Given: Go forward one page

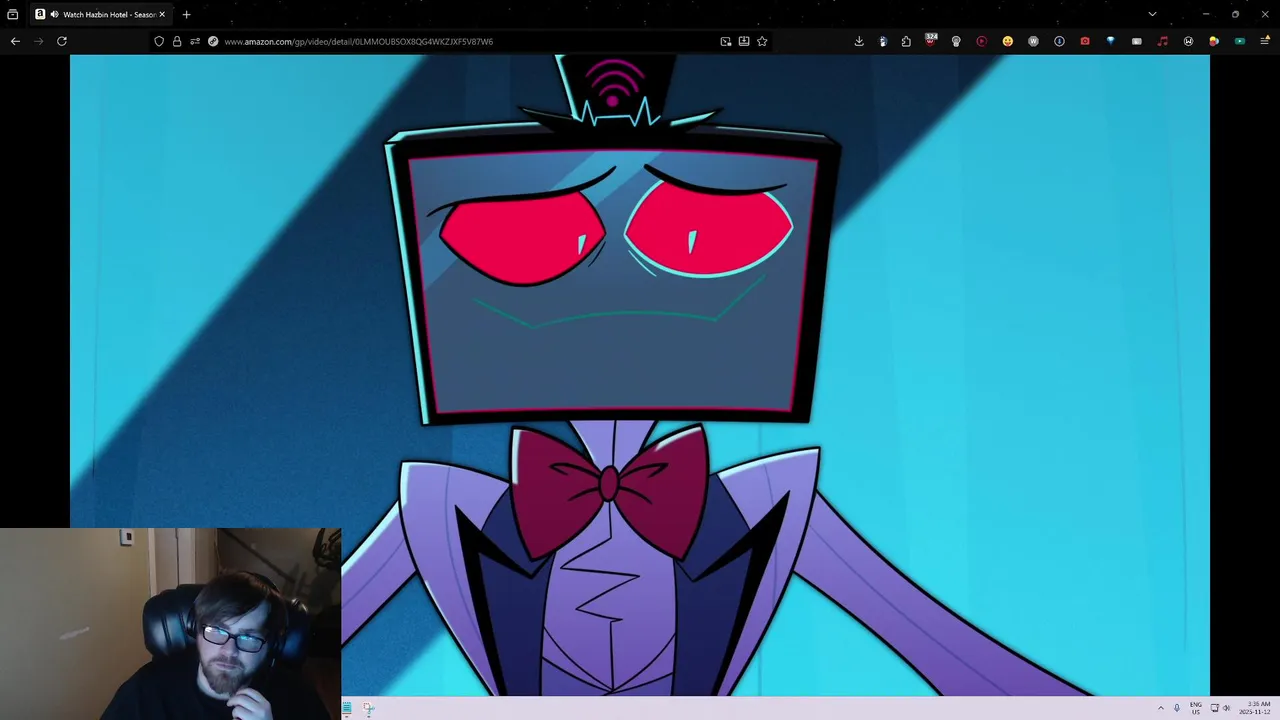Looking at the screenshot, I should (39, 41).
